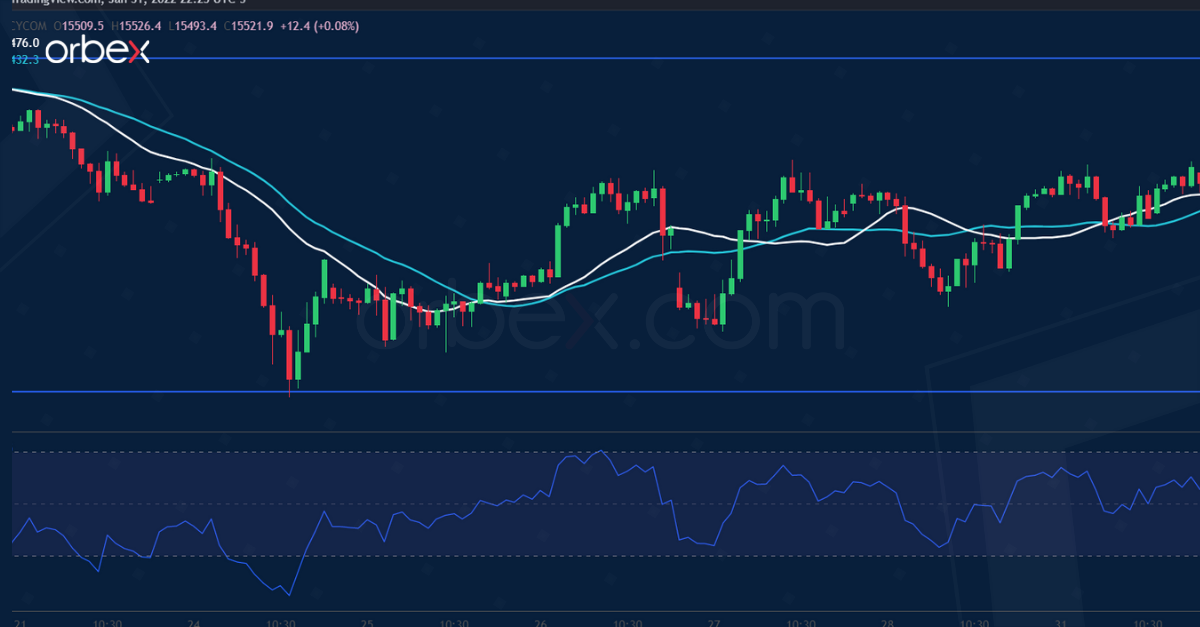Screen dimensions: 1200x627
Task: Click the date label 26 on time axis
Action: coord(541,621)
